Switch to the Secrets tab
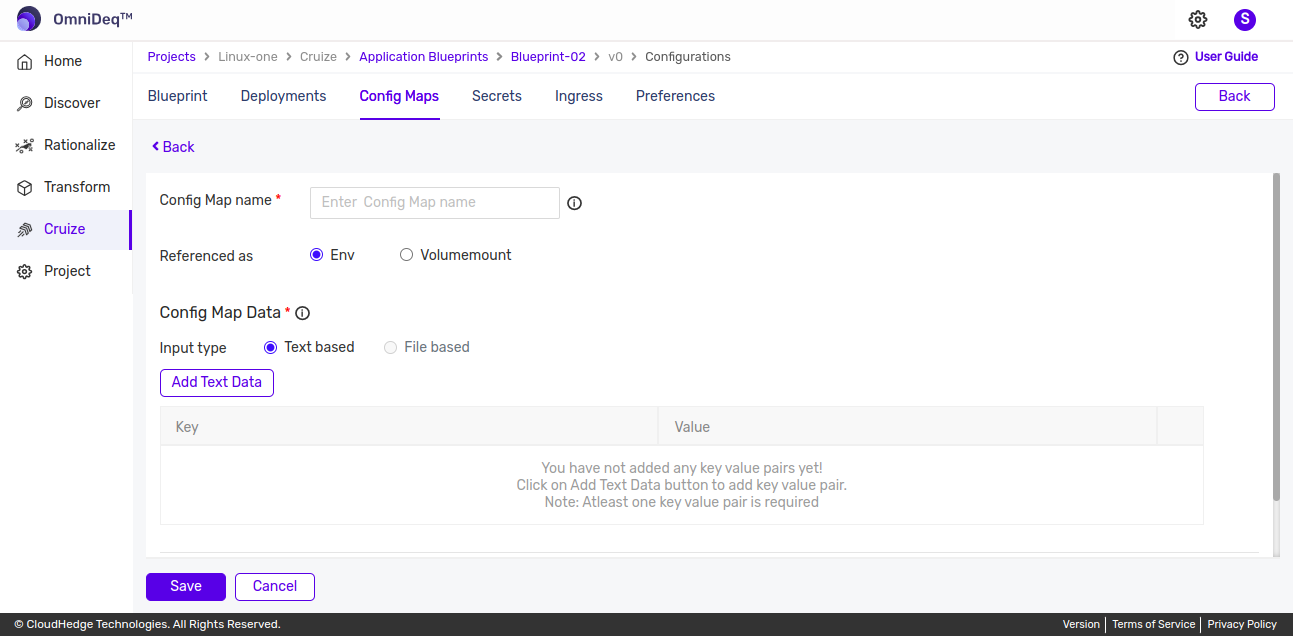The width and height of the screenshot is (1293, 636). click(497, 96)
